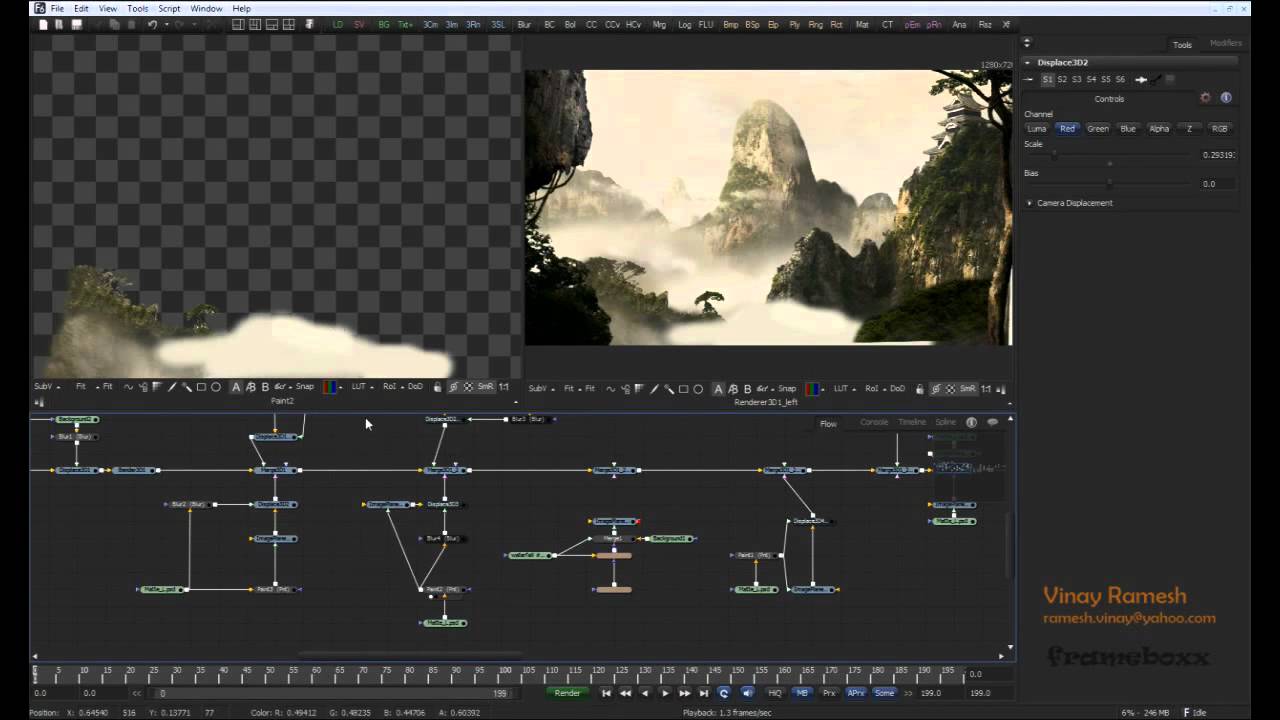Select the Red channel option
The height and width of the screenshot is (720, 1280).
pos(1067,129)
